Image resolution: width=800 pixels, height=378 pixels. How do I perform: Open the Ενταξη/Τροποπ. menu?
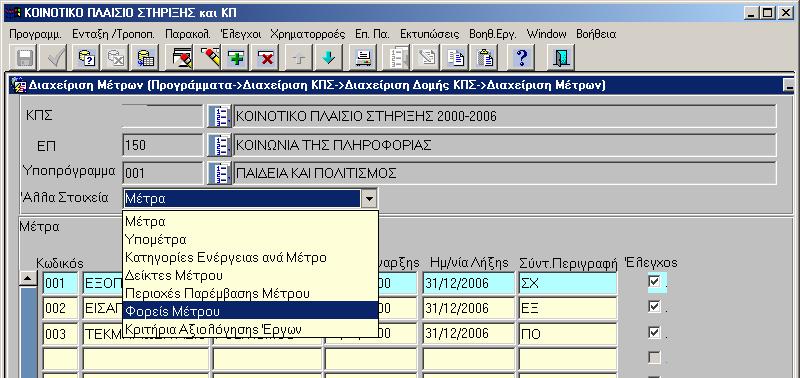click(113, 34)
